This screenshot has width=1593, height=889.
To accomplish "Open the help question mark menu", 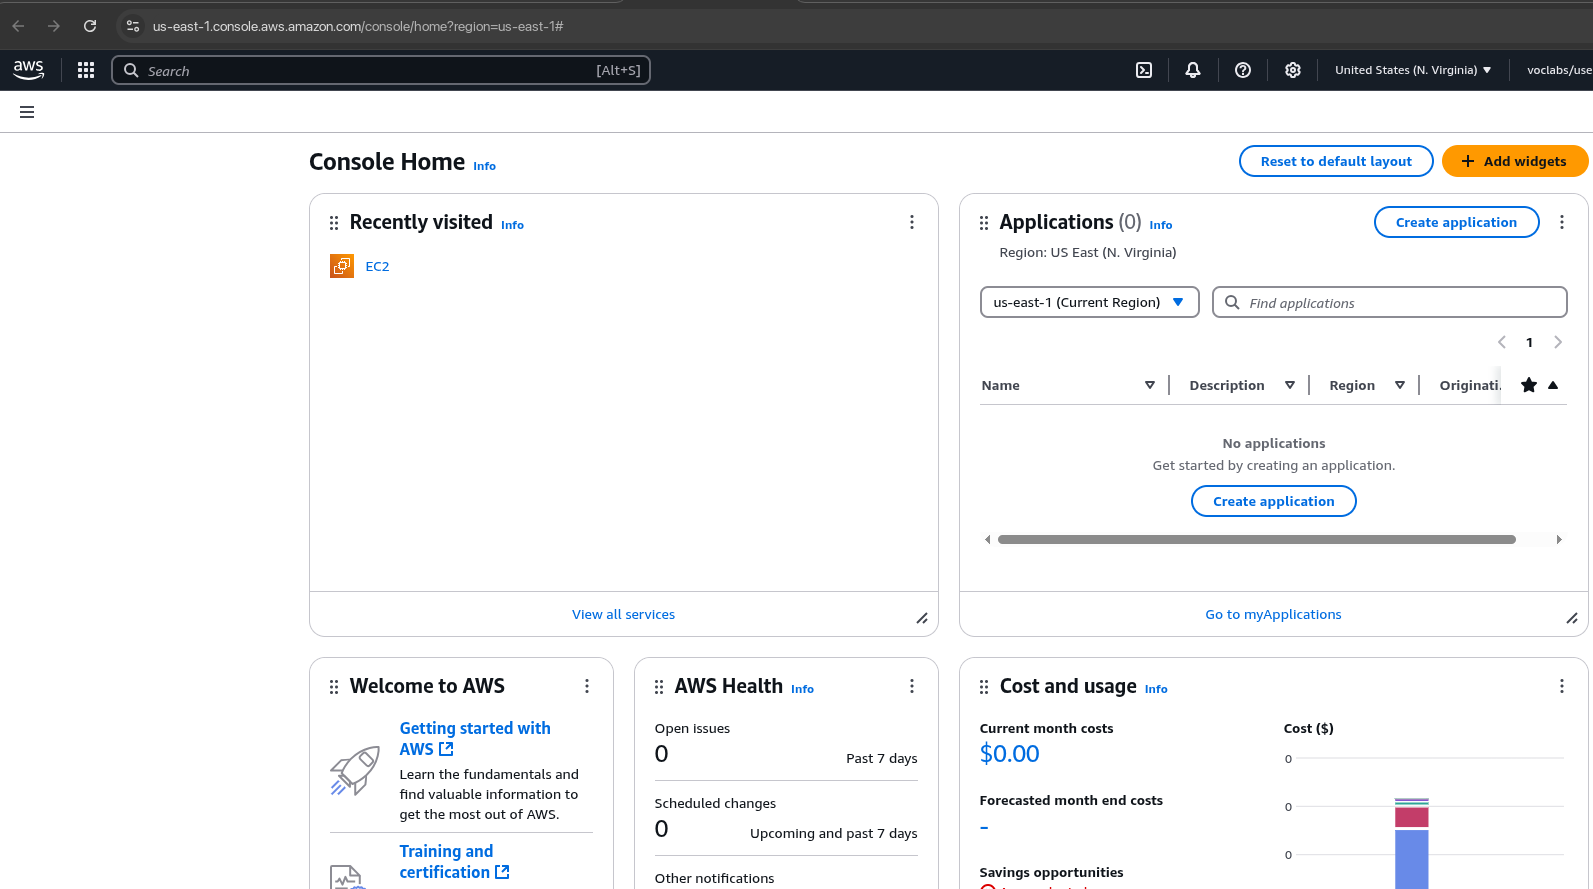I will click(1243, 70).
